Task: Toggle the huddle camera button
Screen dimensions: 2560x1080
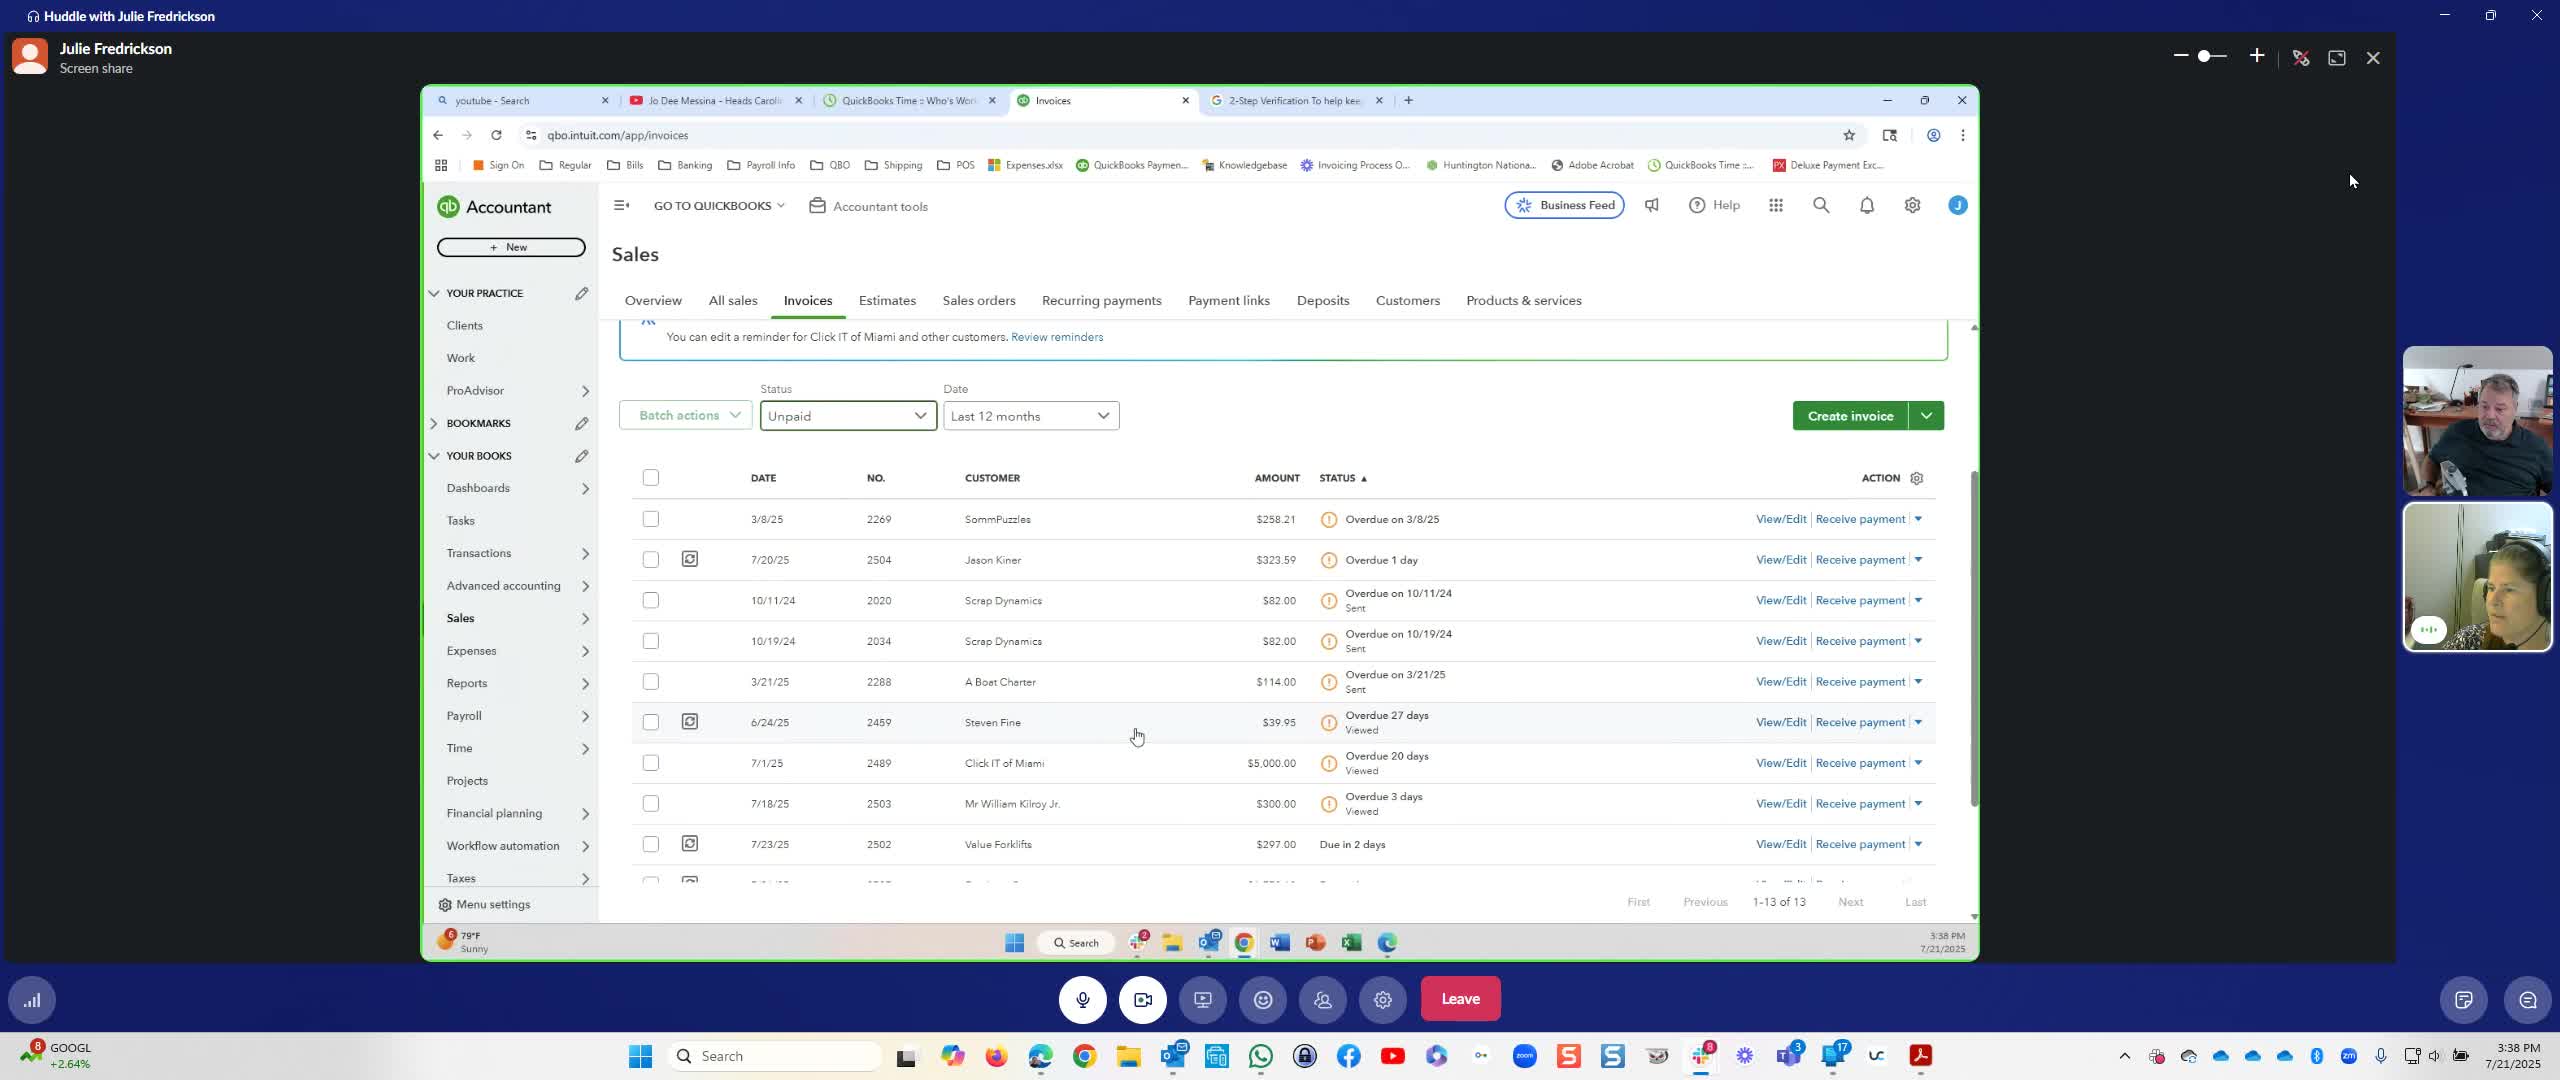Action: pyautogui.click(x=1142, y=999)
